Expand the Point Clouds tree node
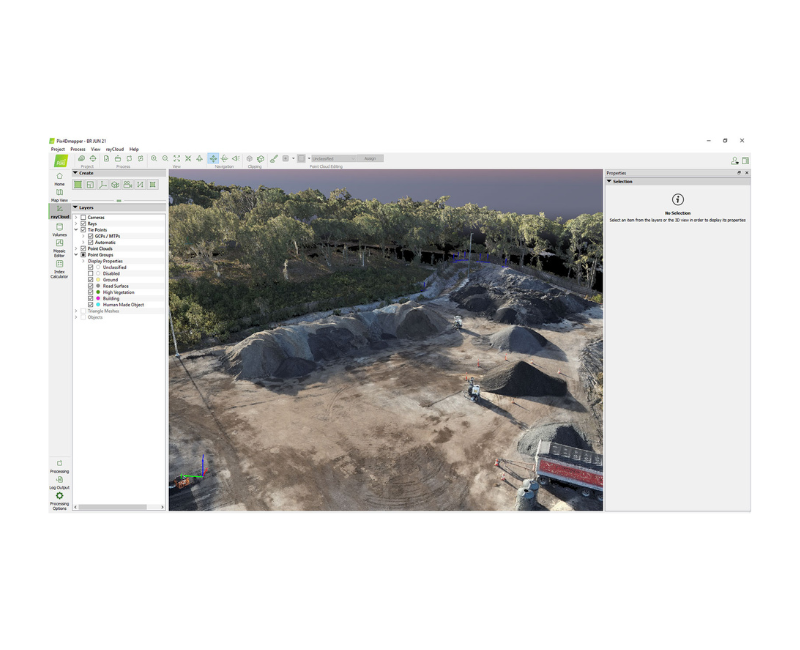800x650 pixels. tap(77, 248)
